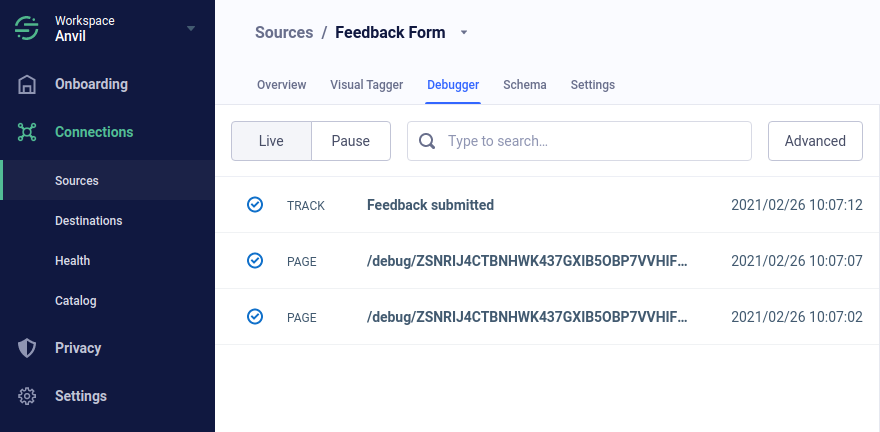The width and height of the screenshot is (880, 432).
Task: Switch debugger to Live mode
Action: (x=271, y=141)
